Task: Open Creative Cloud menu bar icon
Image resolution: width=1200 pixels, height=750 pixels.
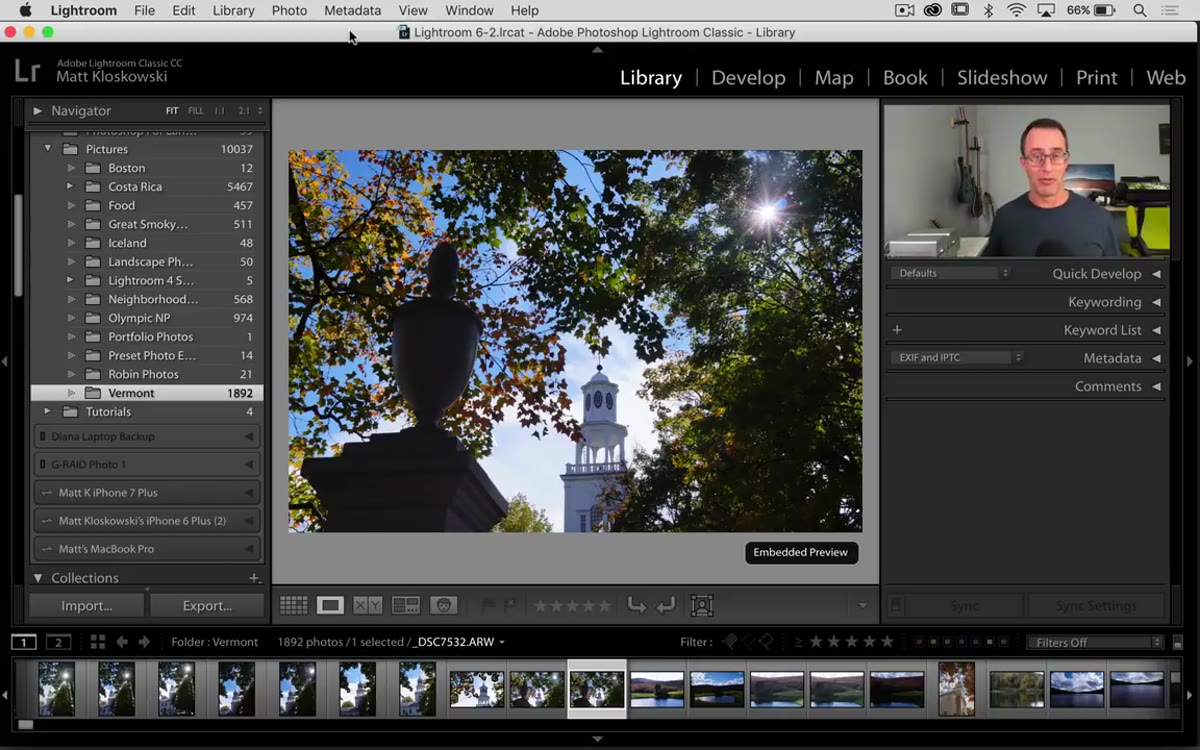Action: 932,10
